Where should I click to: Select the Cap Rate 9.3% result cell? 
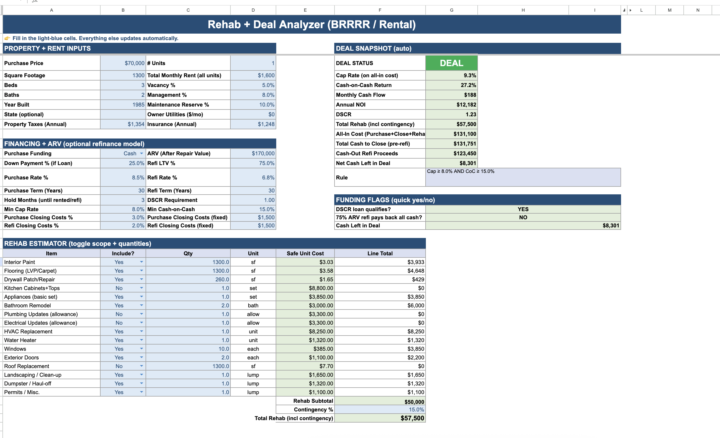[451, 75]
